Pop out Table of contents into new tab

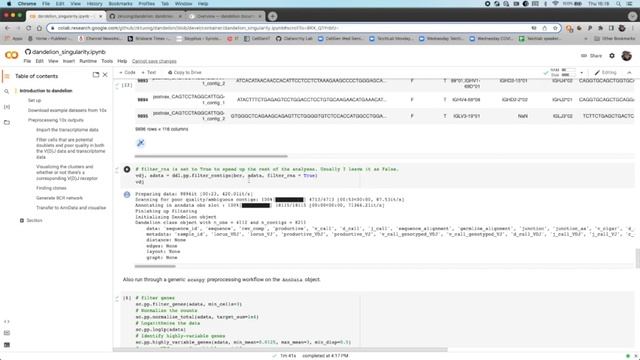96,75
